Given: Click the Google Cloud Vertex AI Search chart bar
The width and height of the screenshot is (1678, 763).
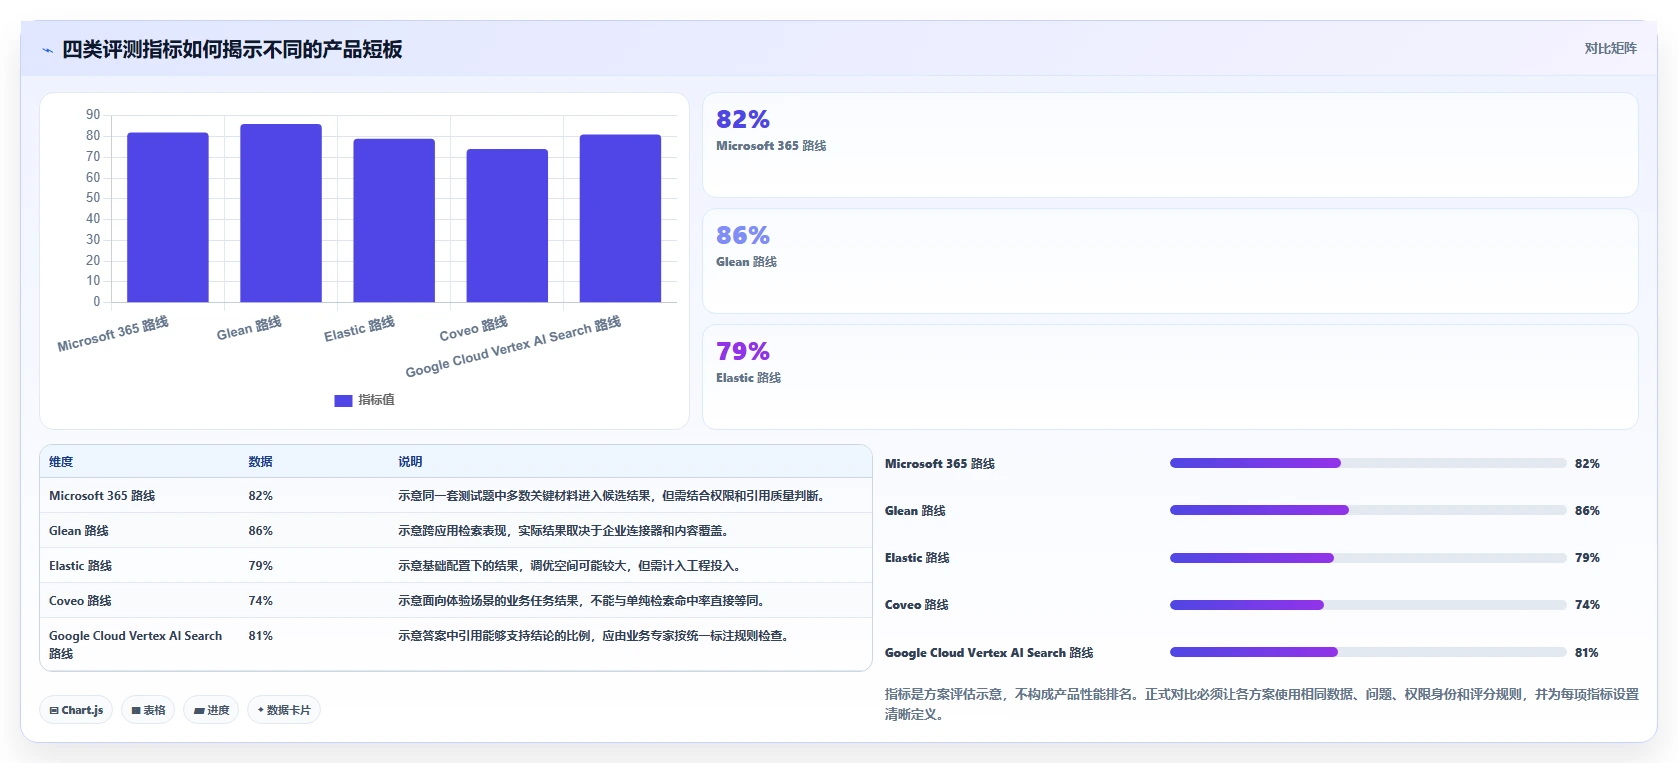Looking at the screenshot, I should 620,218.
